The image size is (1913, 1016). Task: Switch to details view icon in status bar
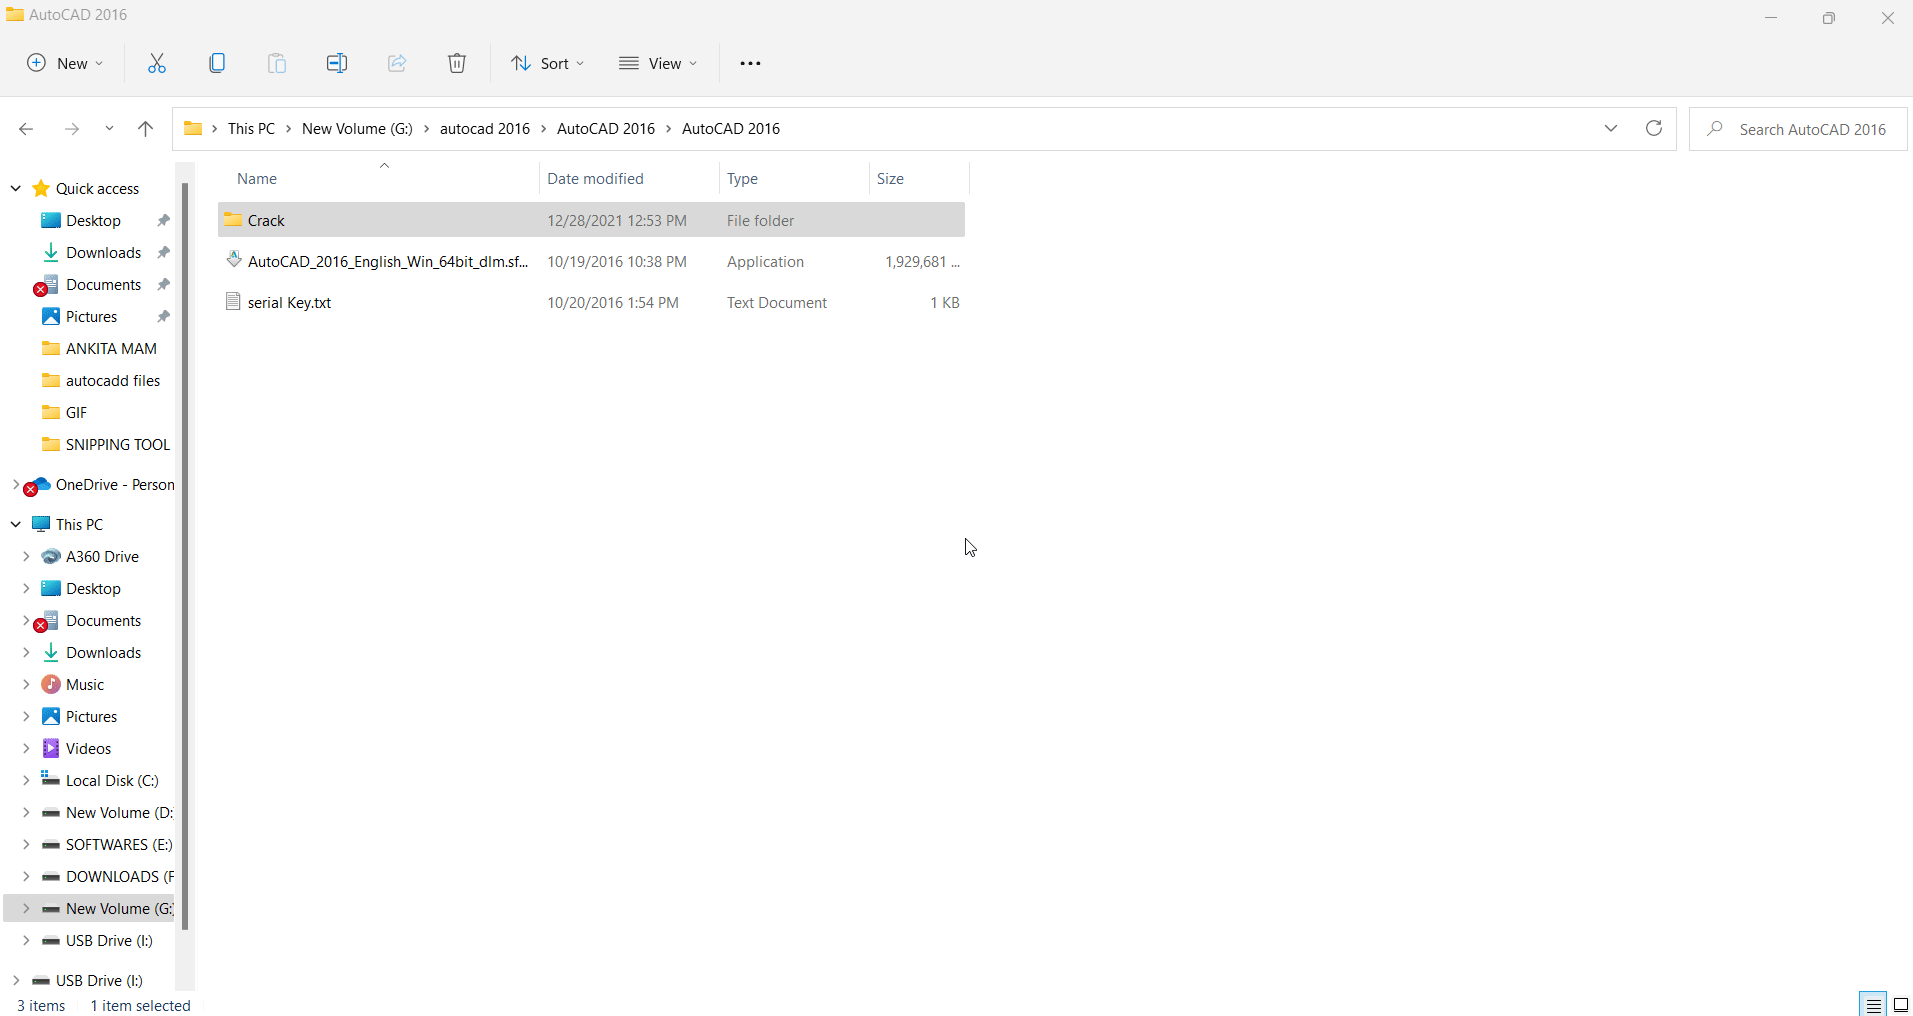point(1873,1005)
